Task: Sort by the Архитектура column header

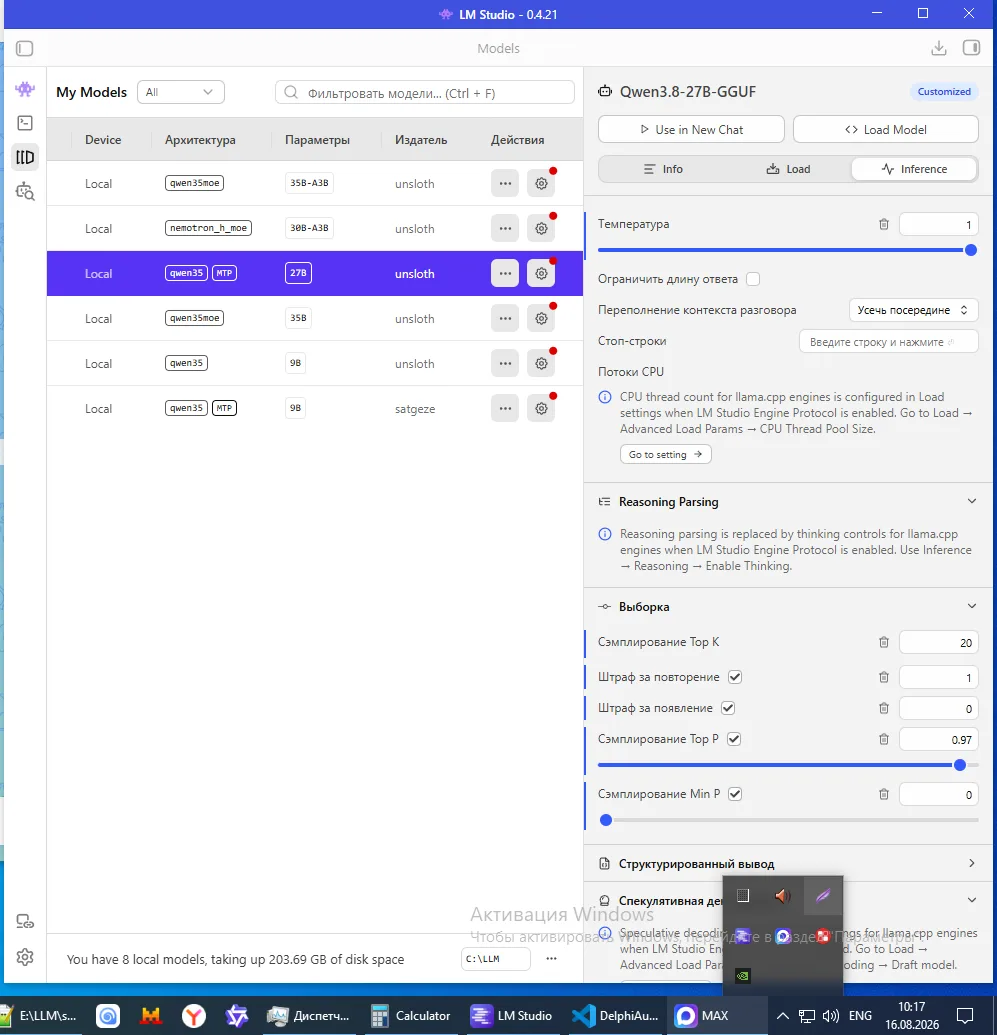Action: [x=200, y=140]
